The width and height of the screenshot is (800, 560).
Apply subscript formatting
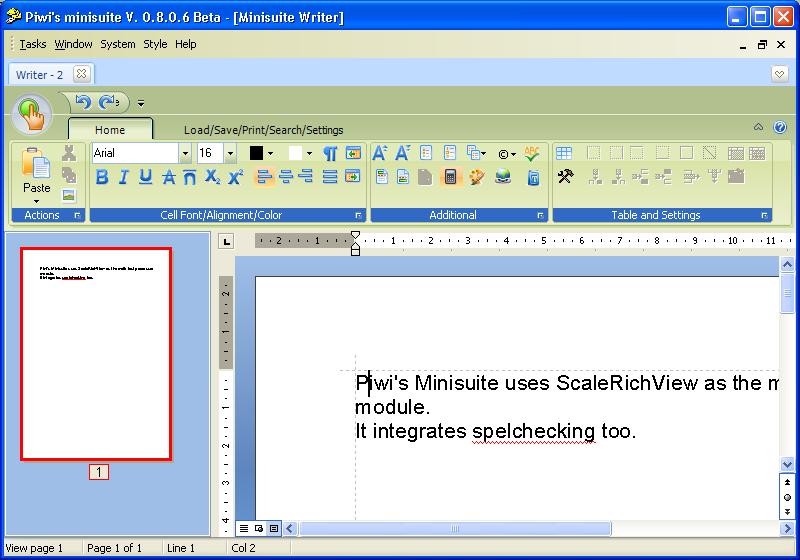tap(213, 177)
